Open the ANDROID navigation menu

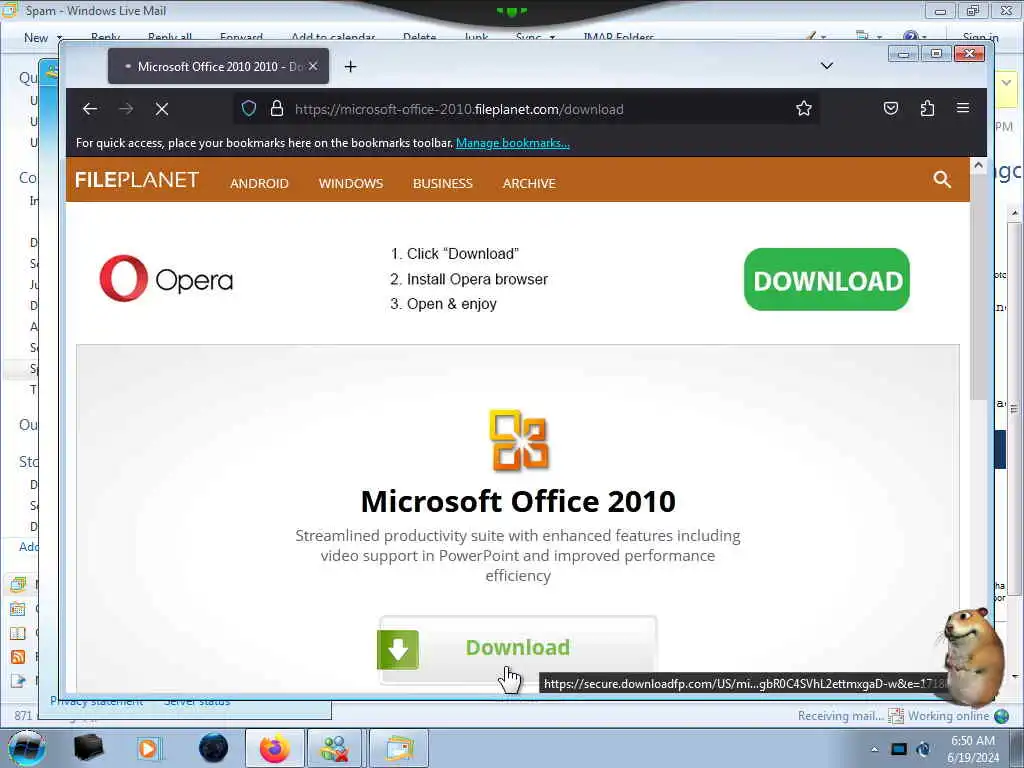point(259,184)
